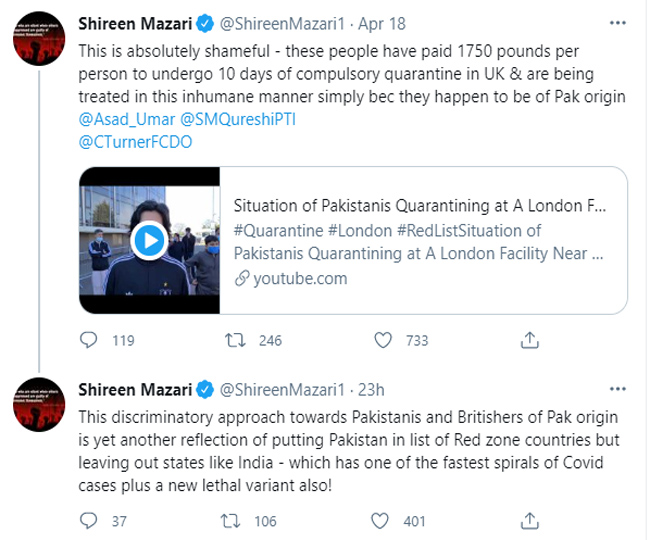650x540 pixels.
Task: Reply to the second tweet with 37 replies
Action: point(89,521)
